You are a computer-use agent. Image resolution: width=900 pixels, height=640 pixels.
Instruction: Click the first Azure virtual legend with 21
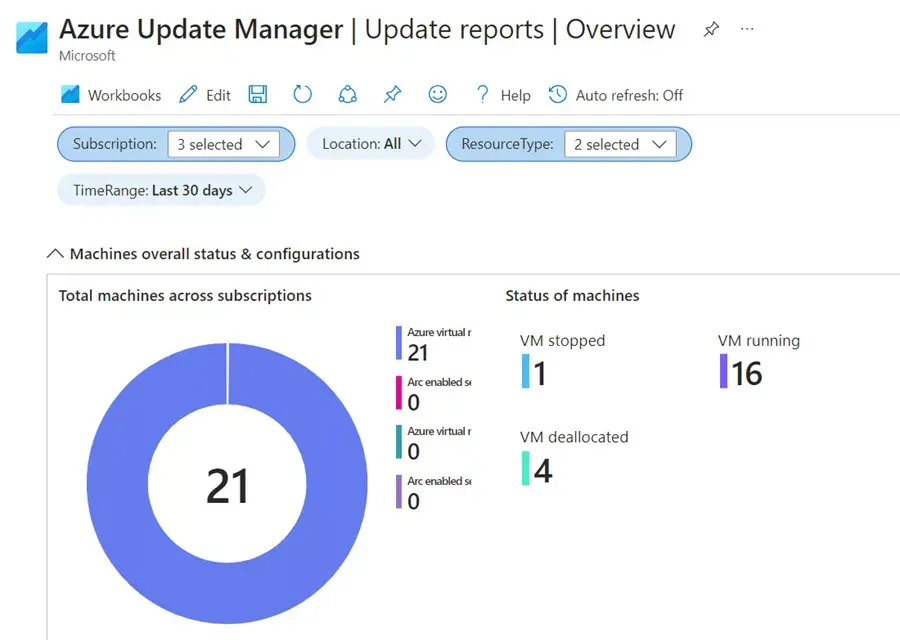(433, 344)
